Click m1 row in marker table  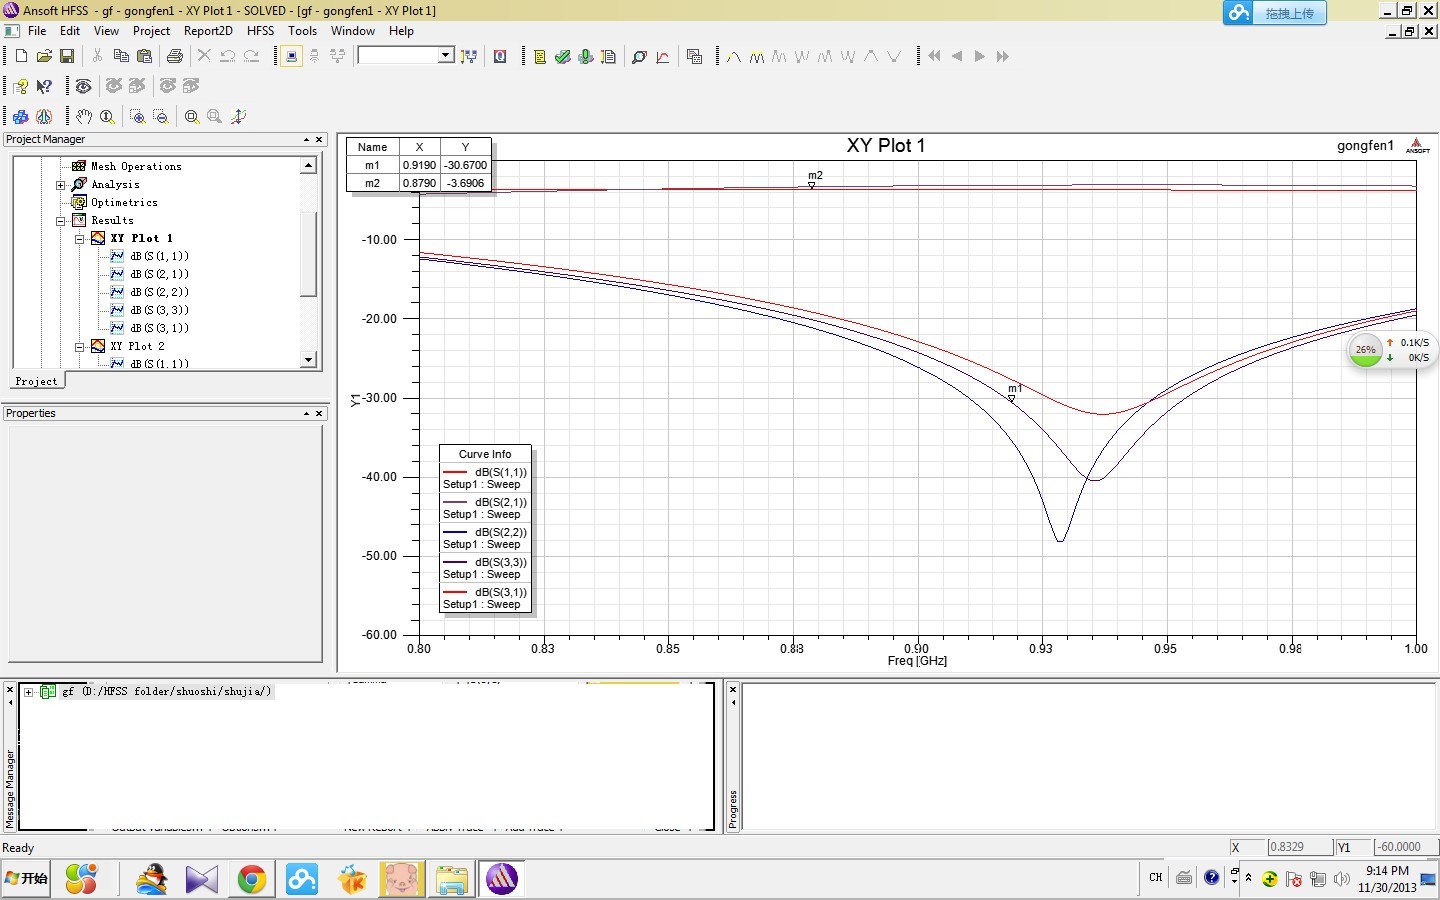[x=419, y=165]
